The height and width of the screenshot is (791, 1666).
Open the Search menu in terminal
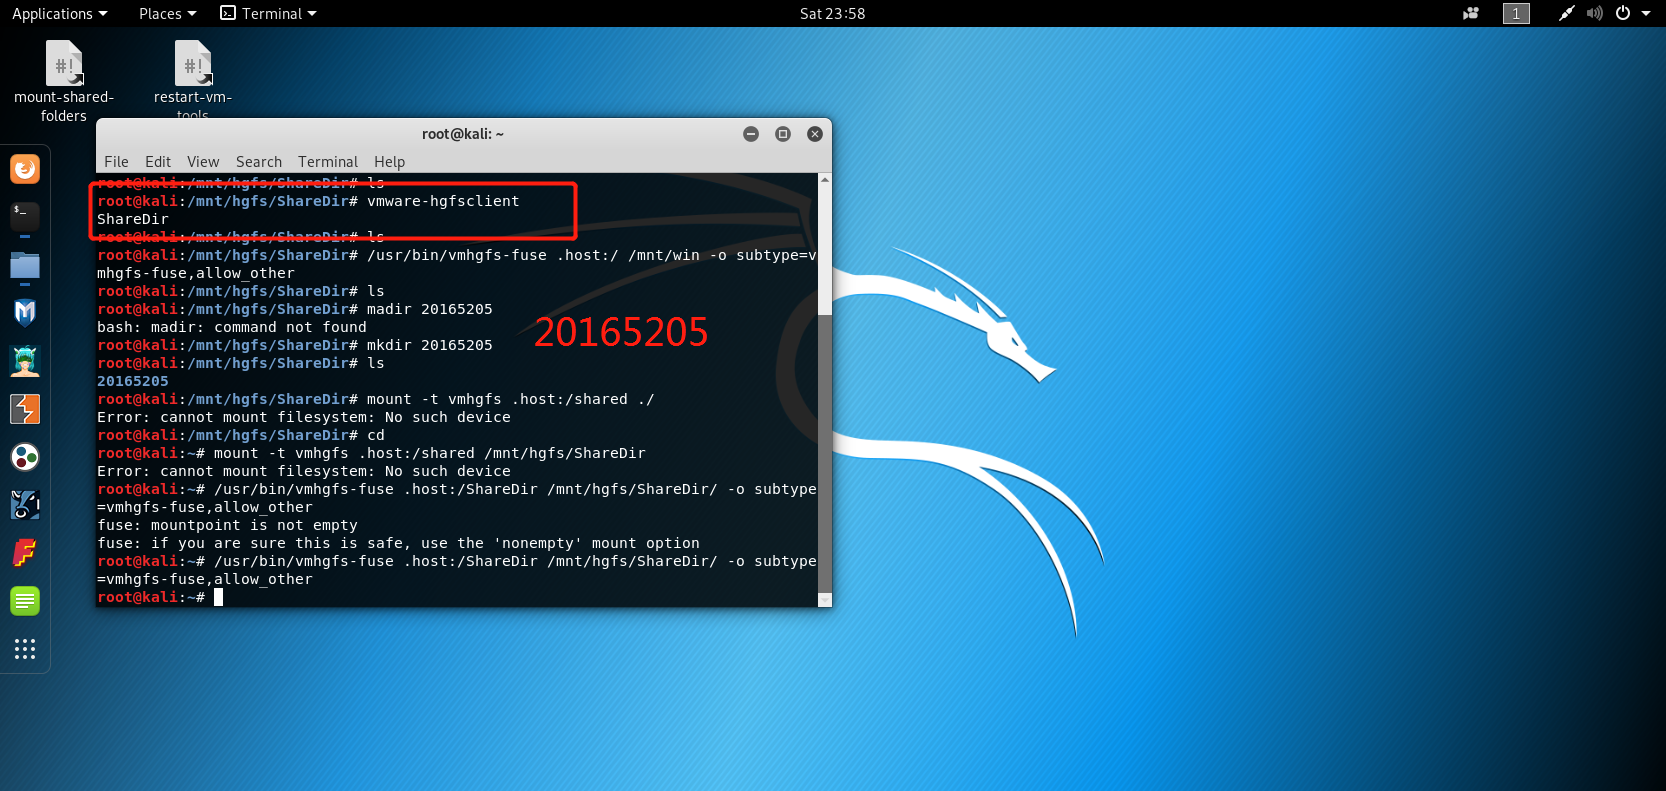coord(259,161)
